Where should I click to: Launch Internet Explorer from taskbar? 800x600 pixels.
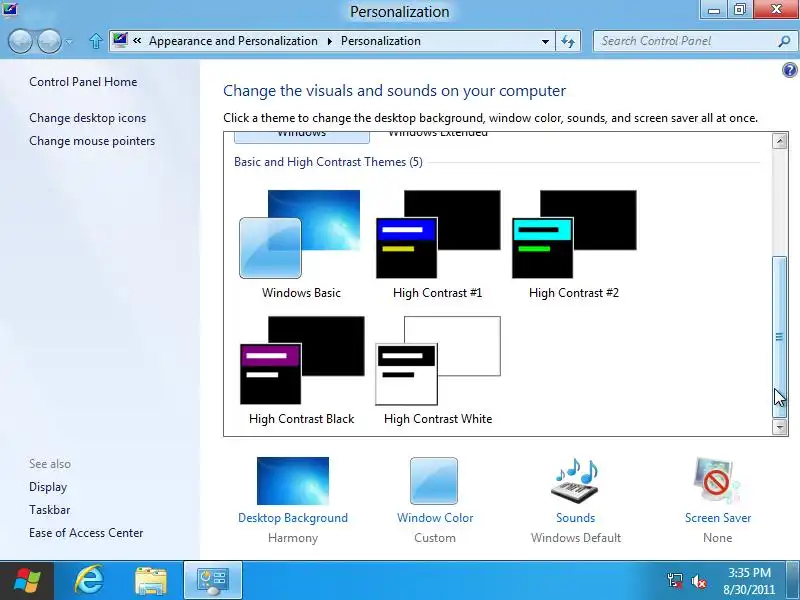[89, 581]
